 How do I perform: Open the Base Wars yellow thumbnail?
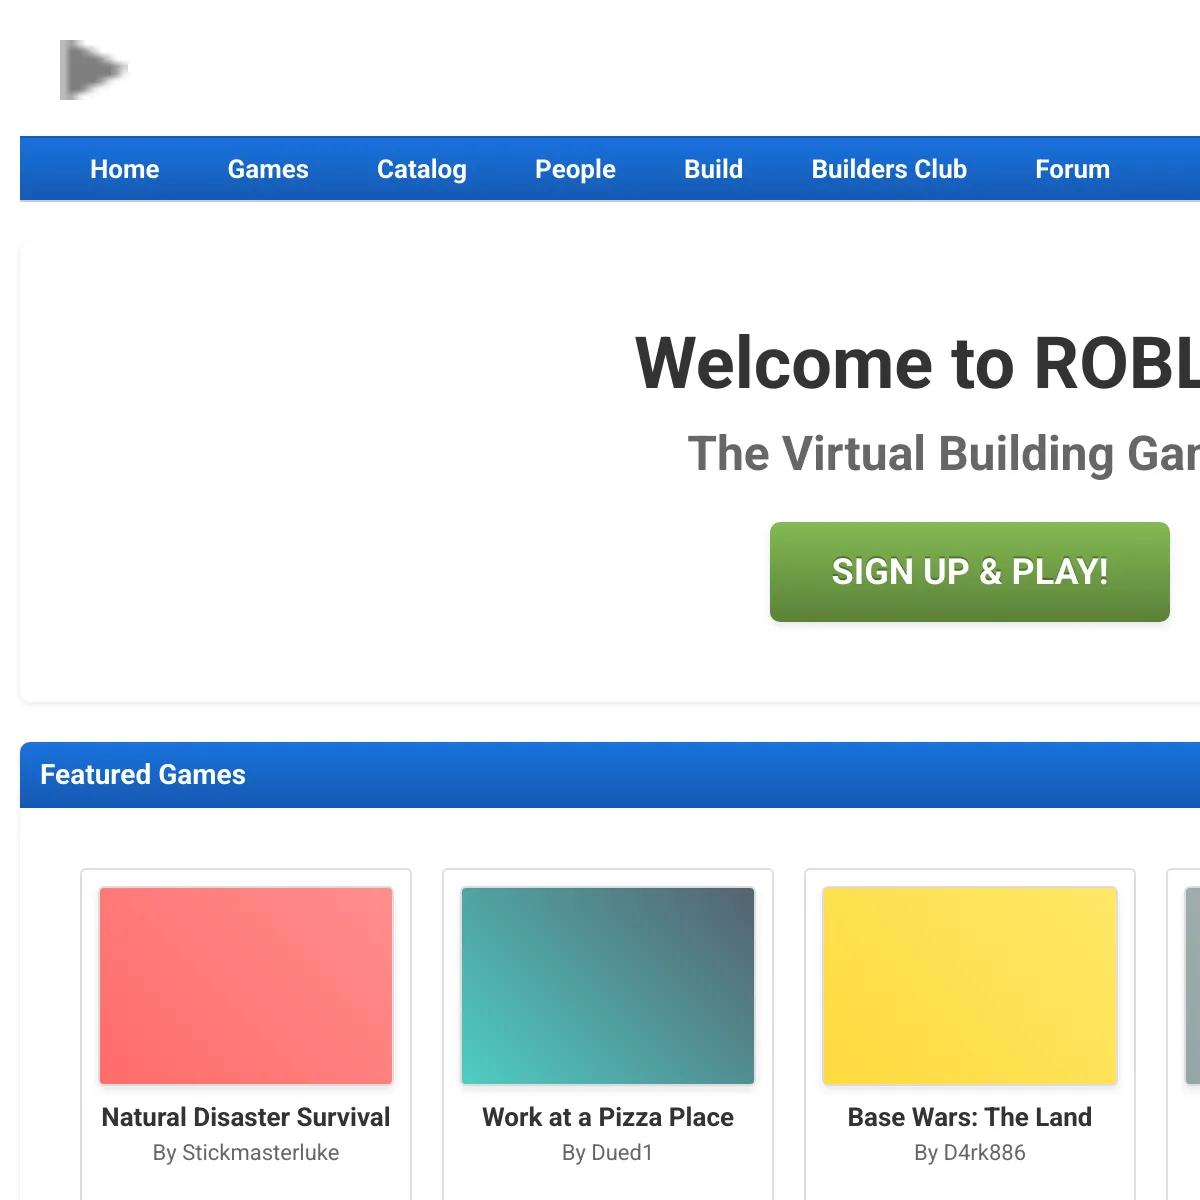pyautogui.click(x=970, y=986)
